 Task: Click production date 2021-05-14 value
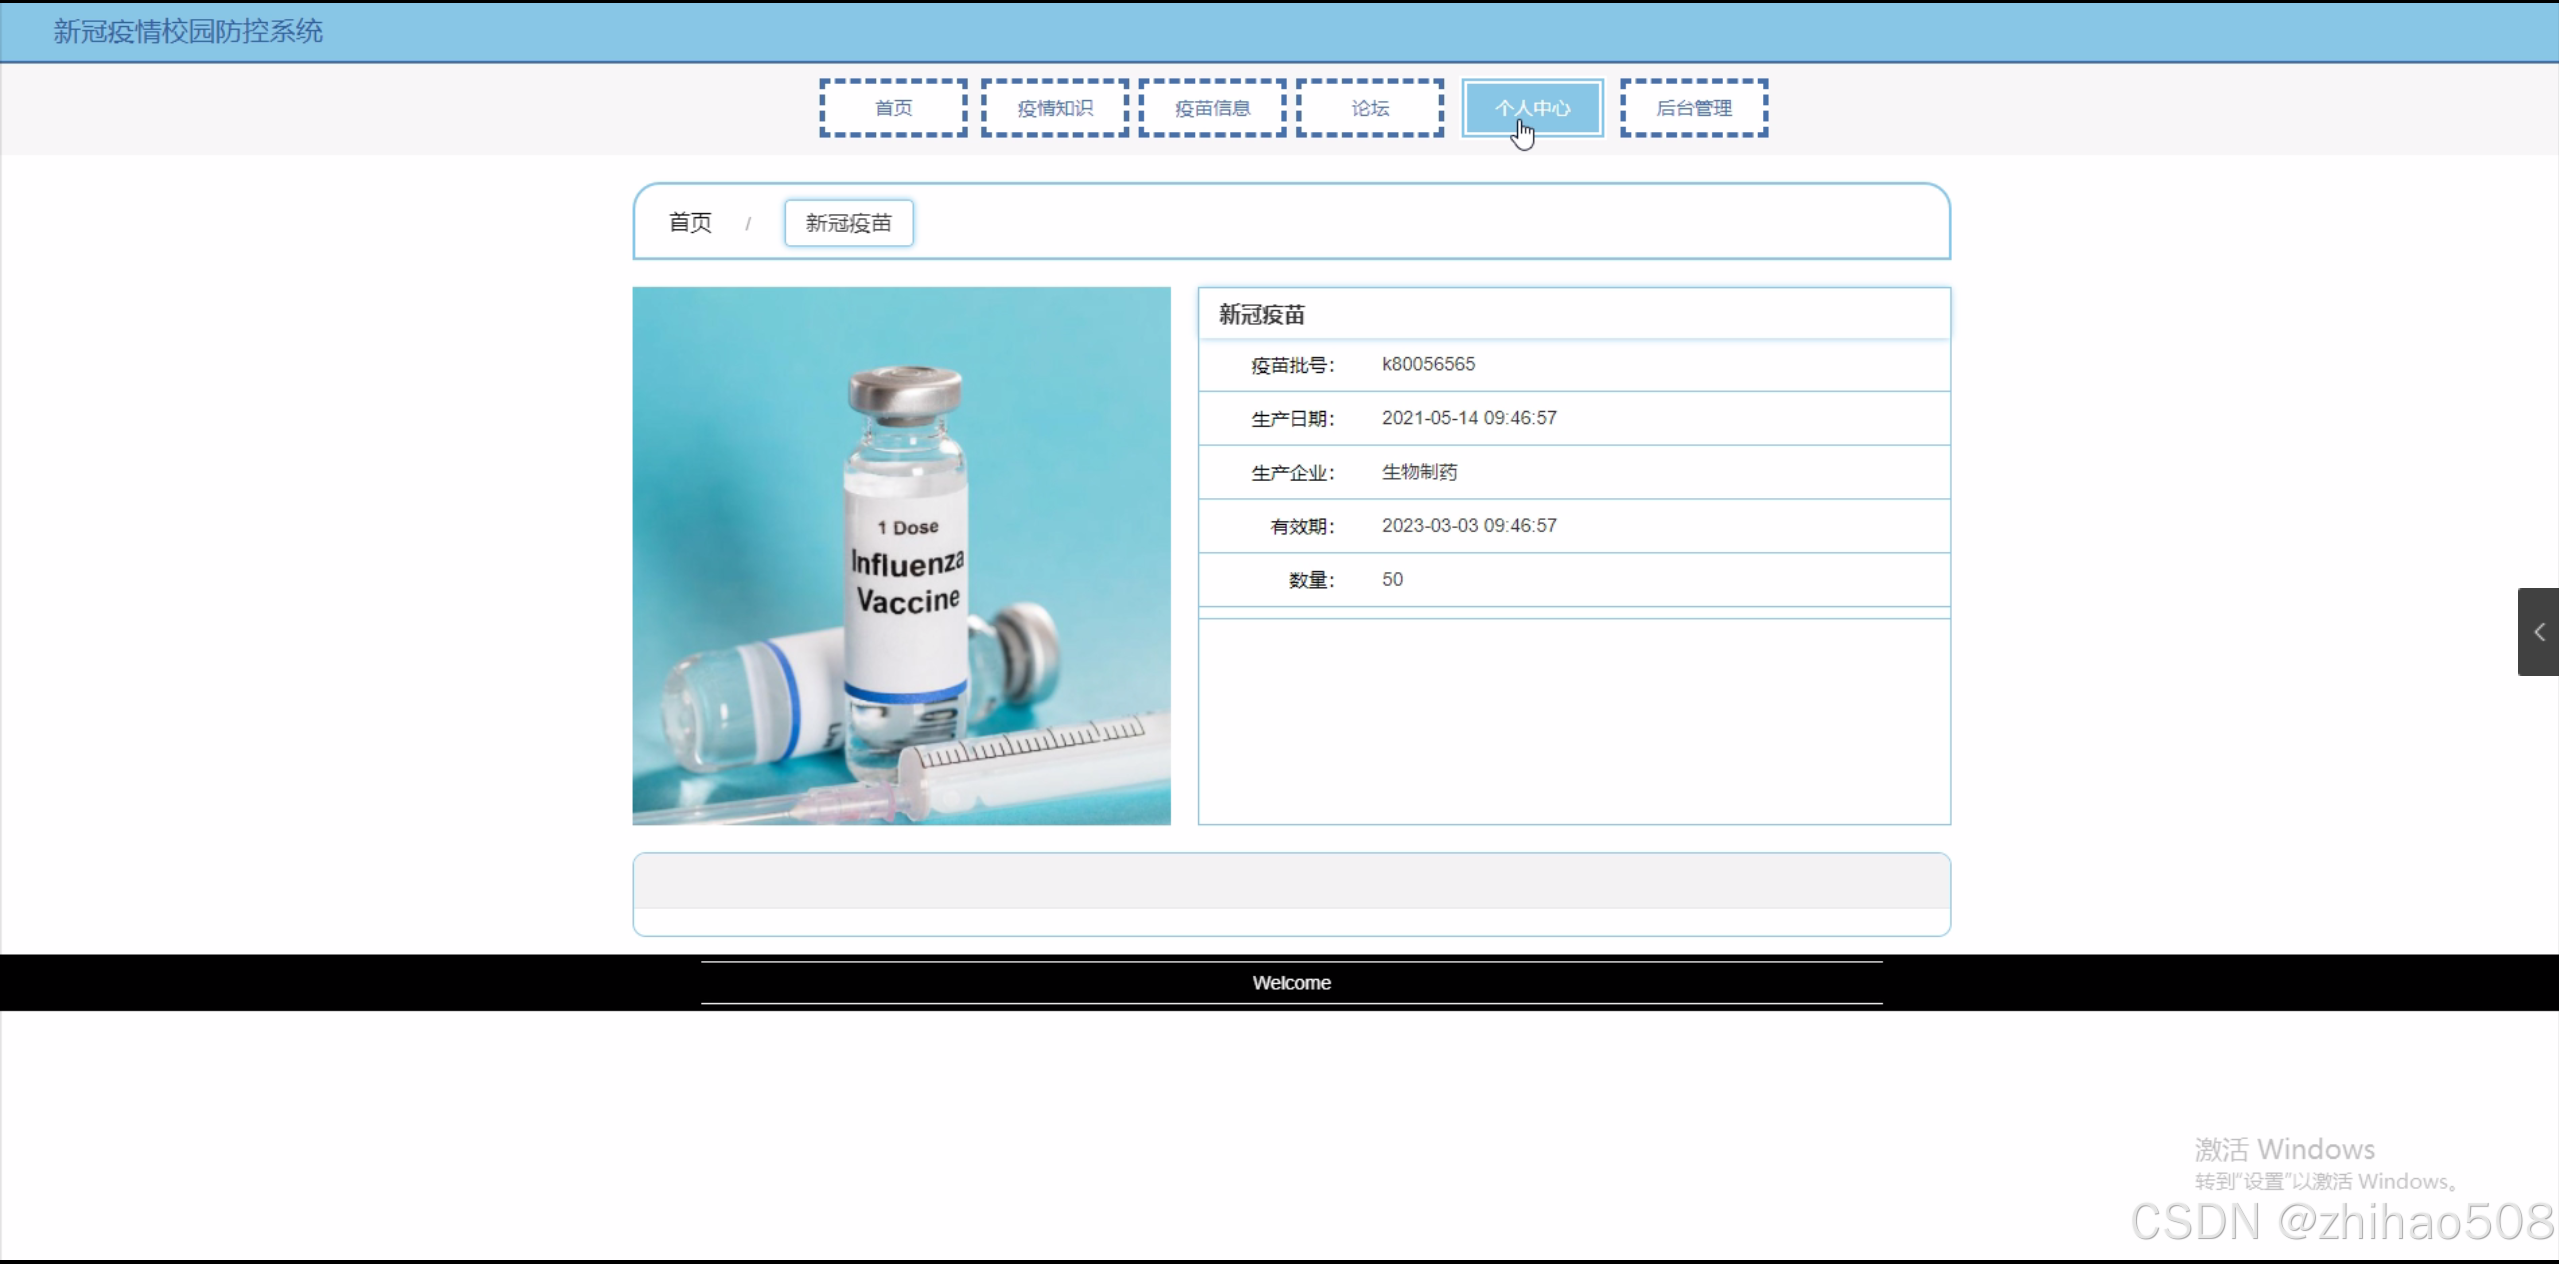(1468, 418)
